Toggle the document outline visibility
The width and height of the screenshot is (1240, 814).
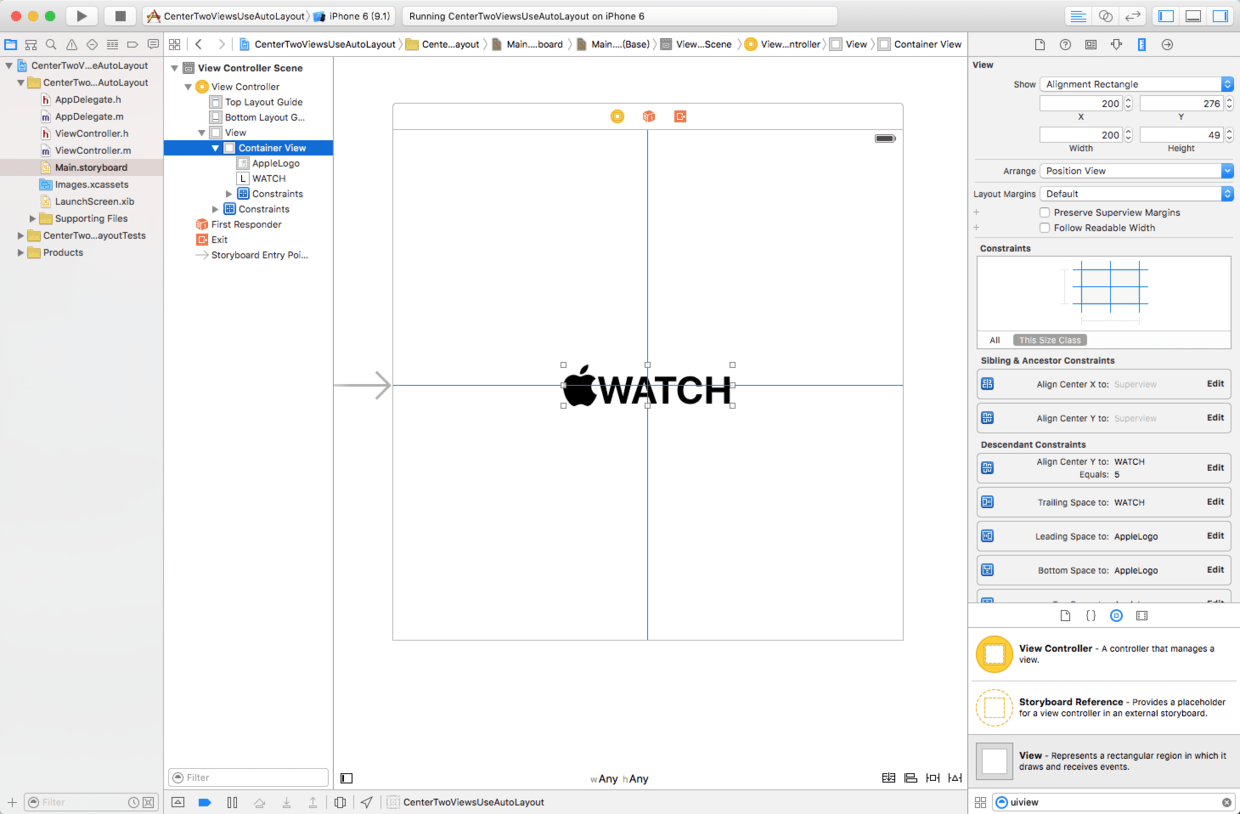click(346, 778)
